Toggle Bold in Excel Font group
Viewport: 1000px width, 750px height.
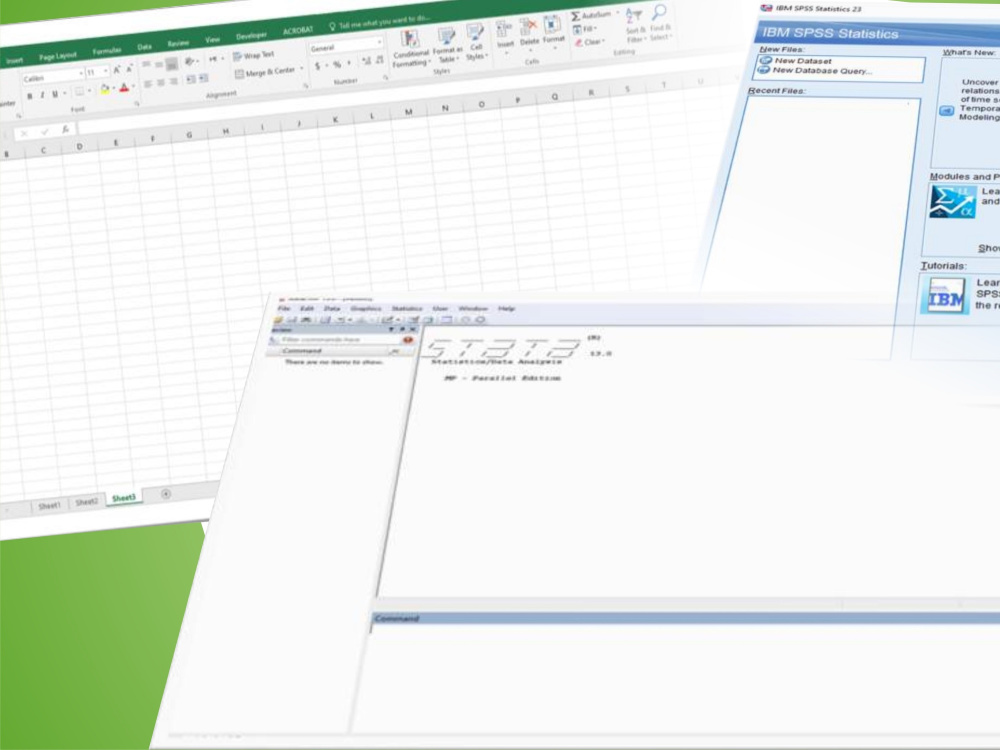29,96
